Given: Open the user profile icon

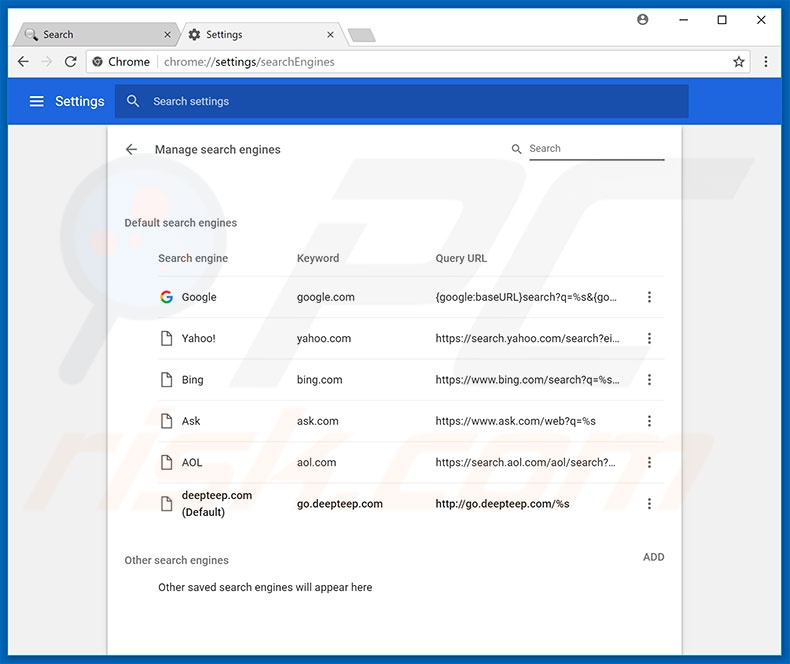Looking at the screenshot, I should pos(642,20).
